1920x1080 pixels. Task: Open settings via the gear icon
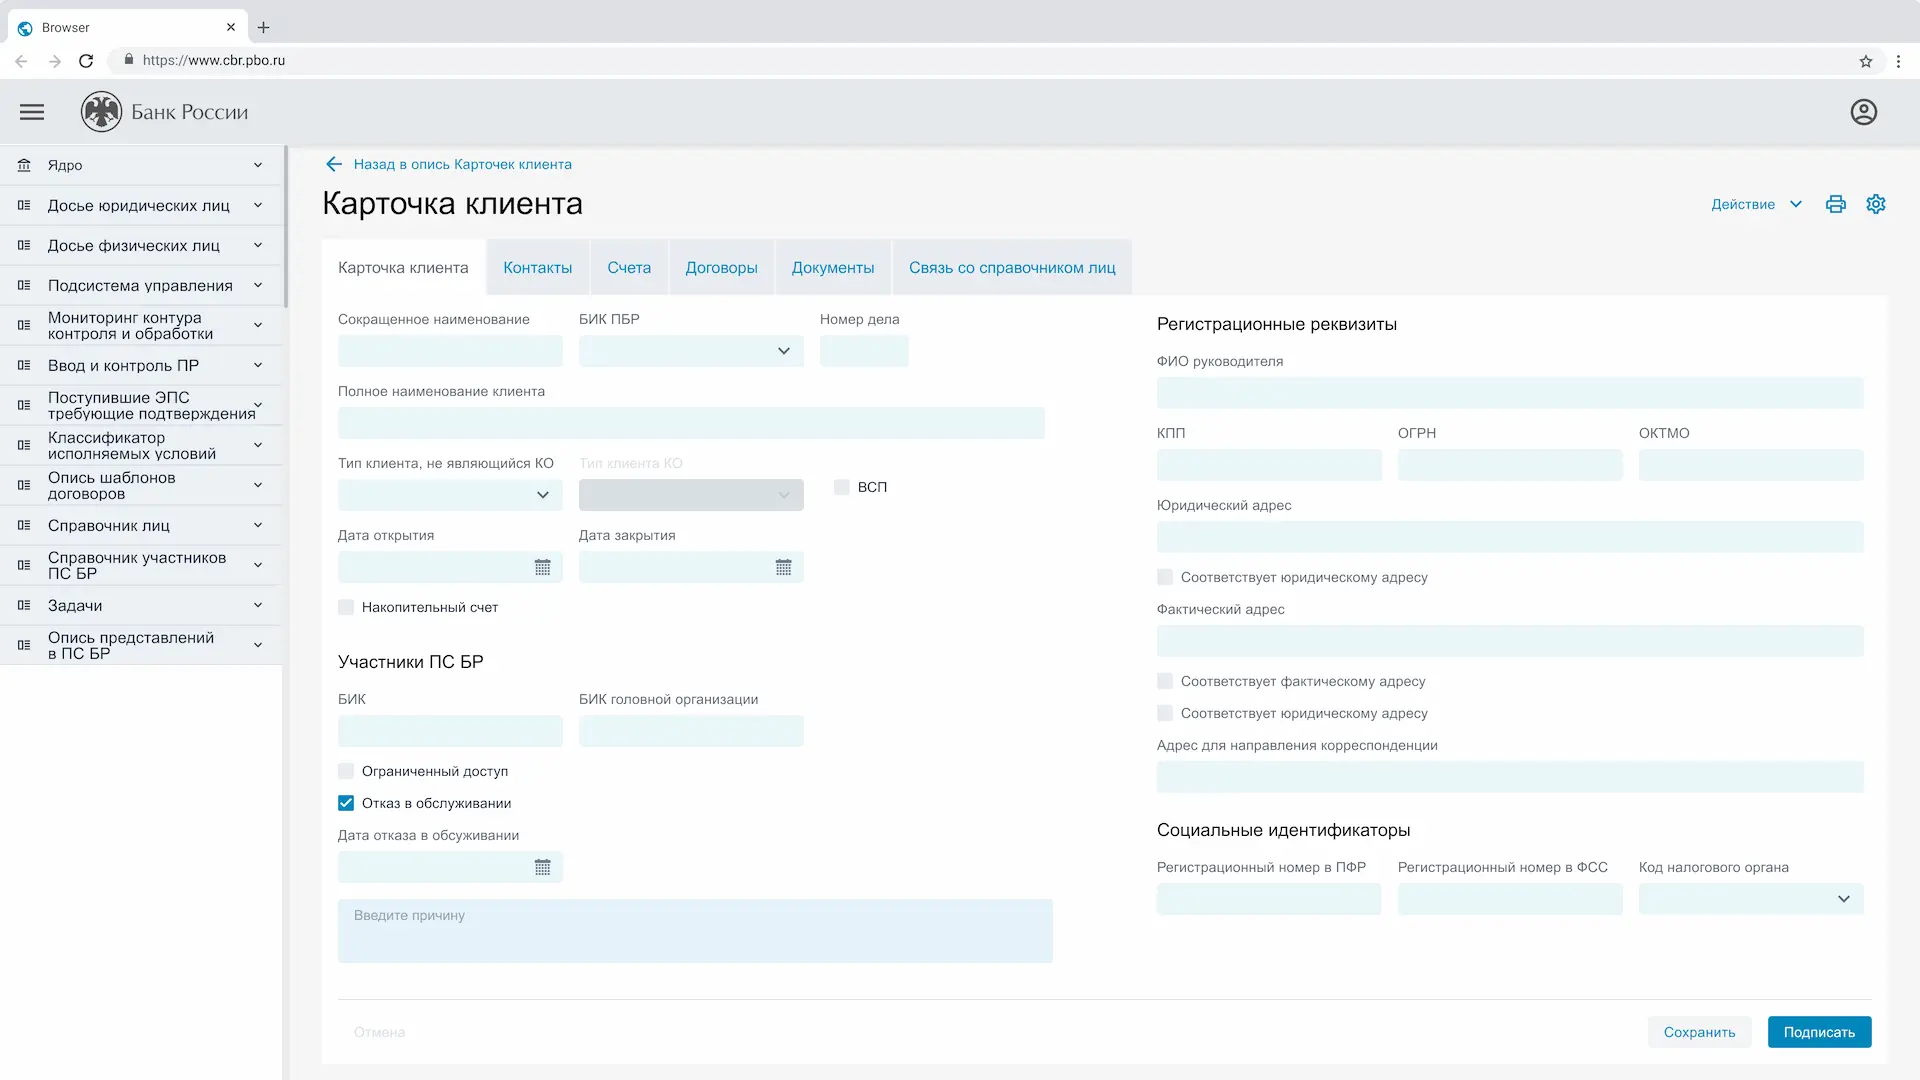[x=1876, y=204]
